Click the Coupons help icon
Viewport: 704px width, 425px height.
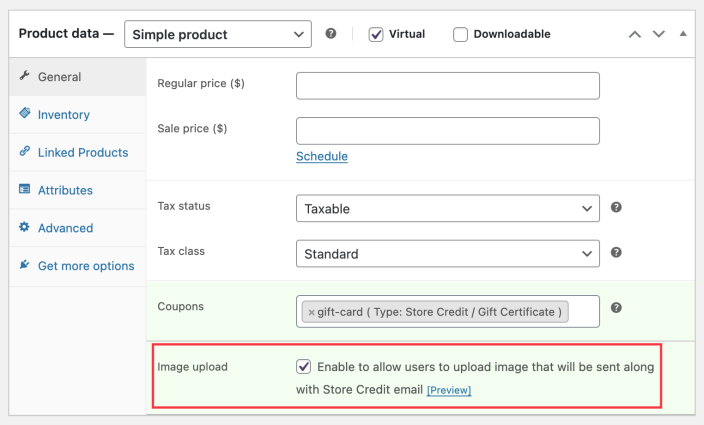coord(616,308)
